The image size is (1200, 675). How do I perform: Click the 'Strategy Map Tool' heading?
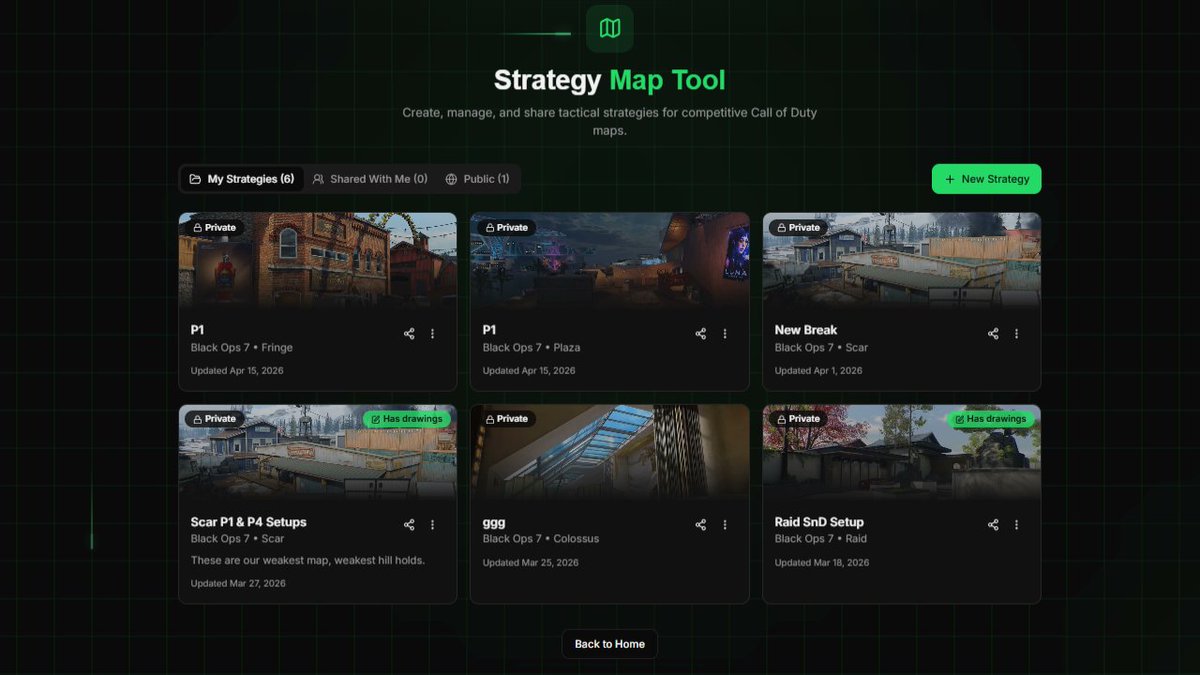pyautogui.click(x=610, y=80)
